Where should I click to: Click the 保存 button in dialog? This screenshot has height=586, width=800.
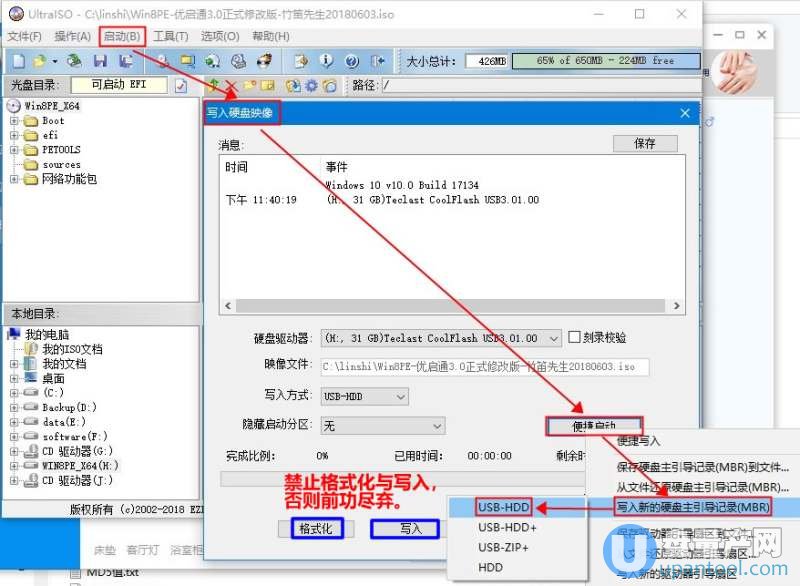(645, 143)
